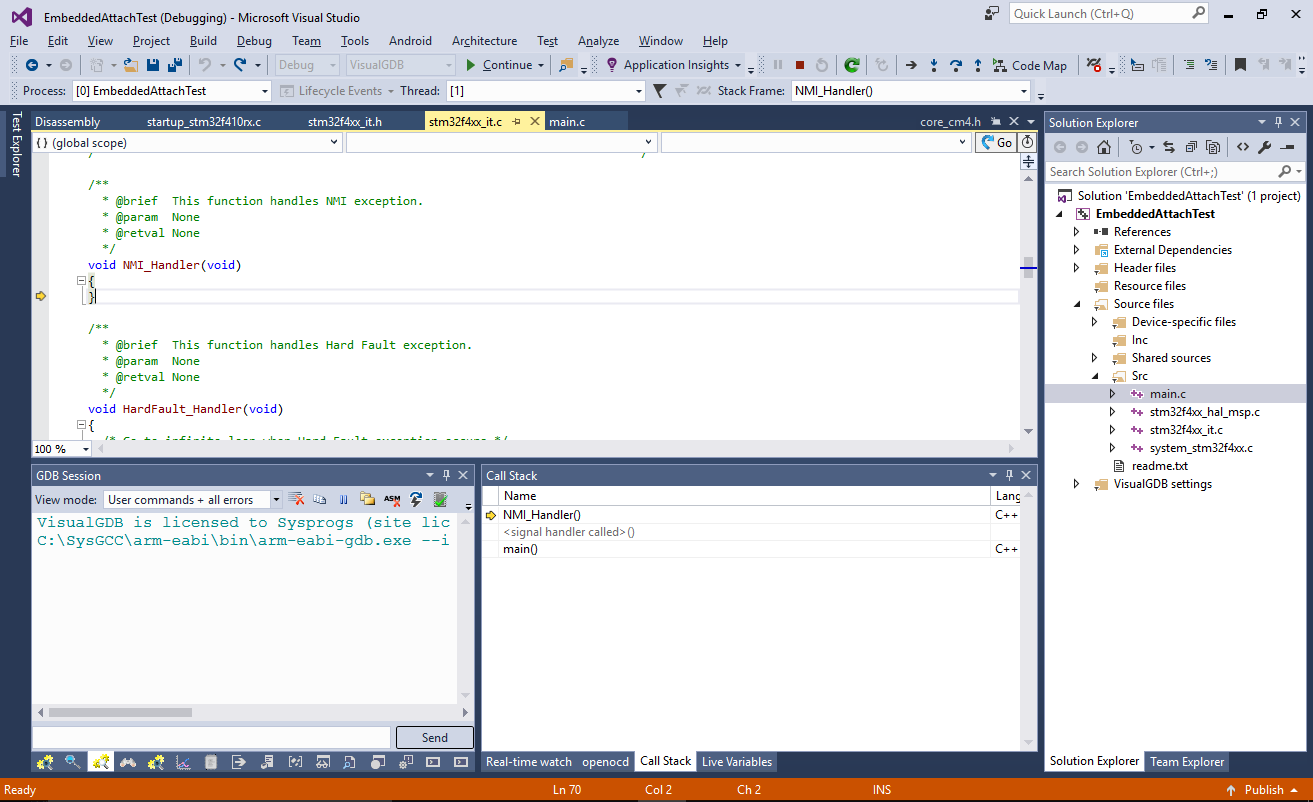This screenshot has width=1313, height=802.
Task: Click the View Code icon in Solution Explorer
Action: pyautogui.click(x=1242, y=147)
